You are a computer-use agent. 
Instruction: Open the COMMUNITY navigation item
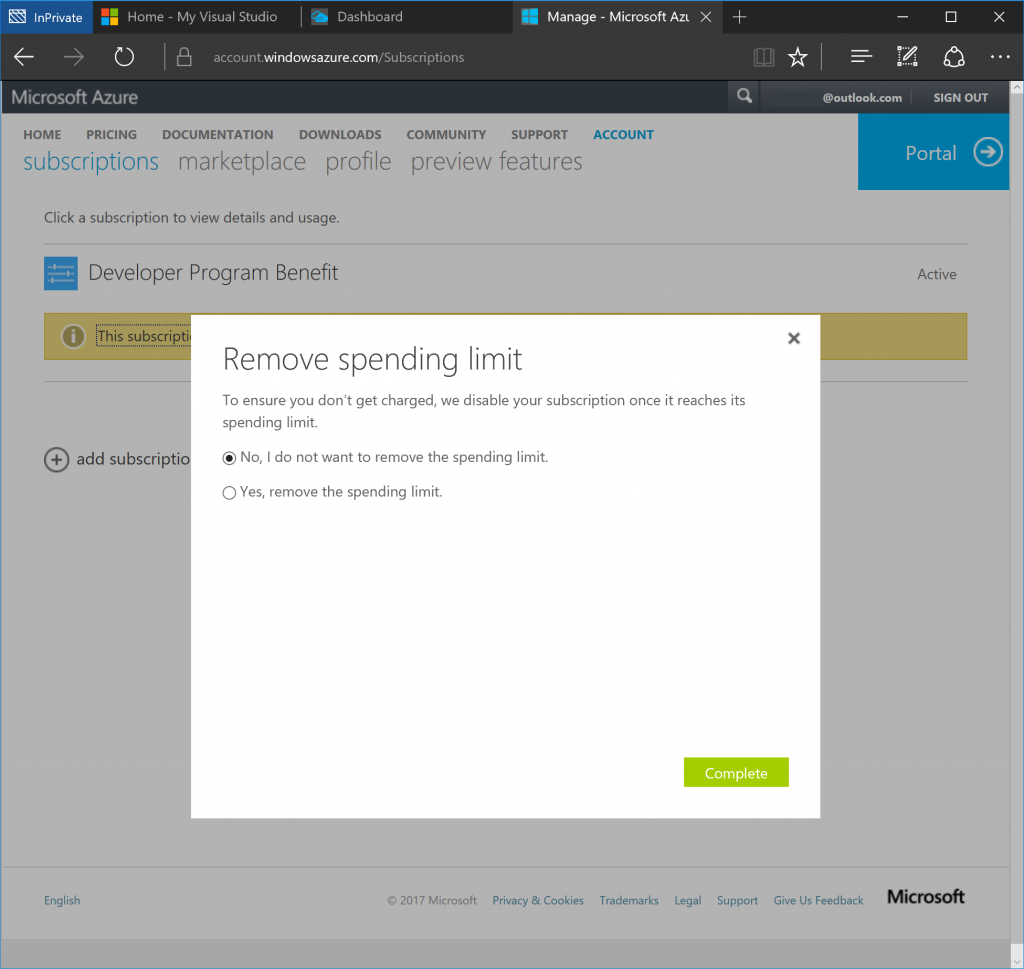click(x=446, y=135)
